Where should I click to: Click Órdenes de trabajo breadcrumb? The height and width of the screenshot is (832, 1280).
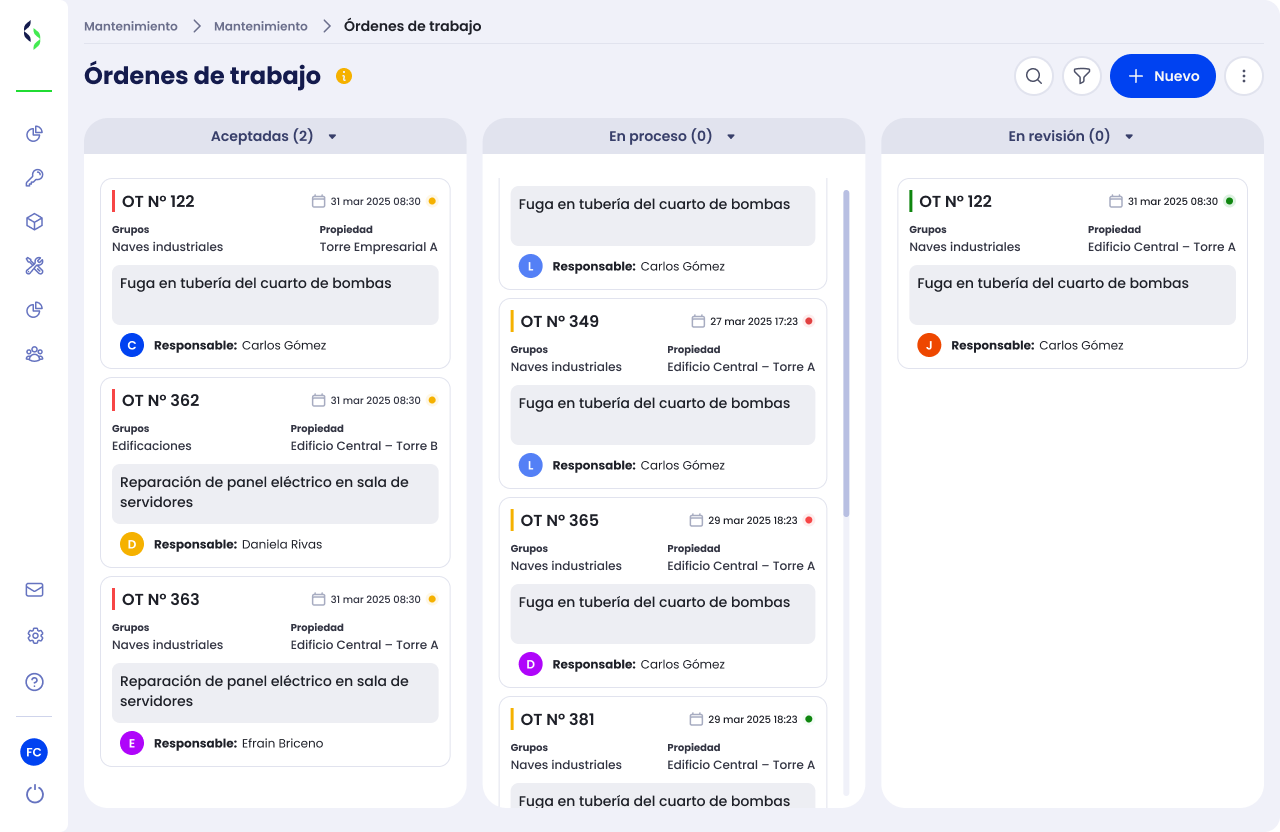413,26
